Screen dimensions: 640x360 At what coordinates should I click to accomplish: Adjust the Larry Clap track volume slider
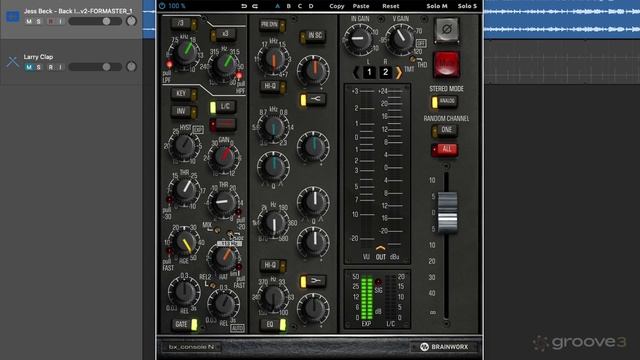pyautogui.click(x=95, y=67)
